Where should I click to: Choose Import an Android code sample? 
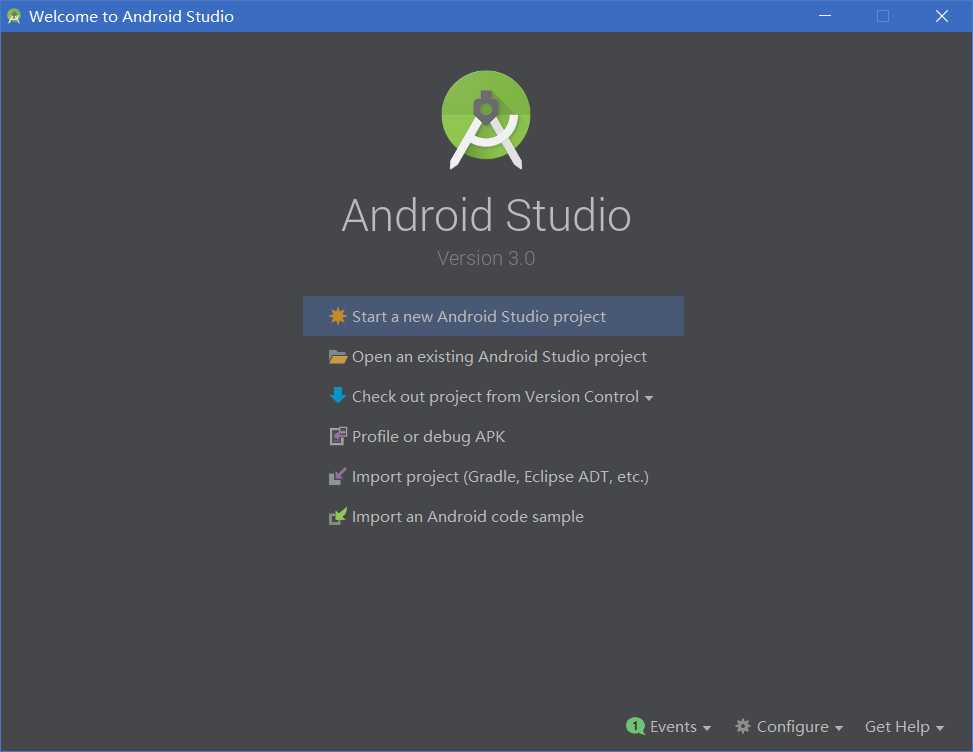click(x=493, y=517)
